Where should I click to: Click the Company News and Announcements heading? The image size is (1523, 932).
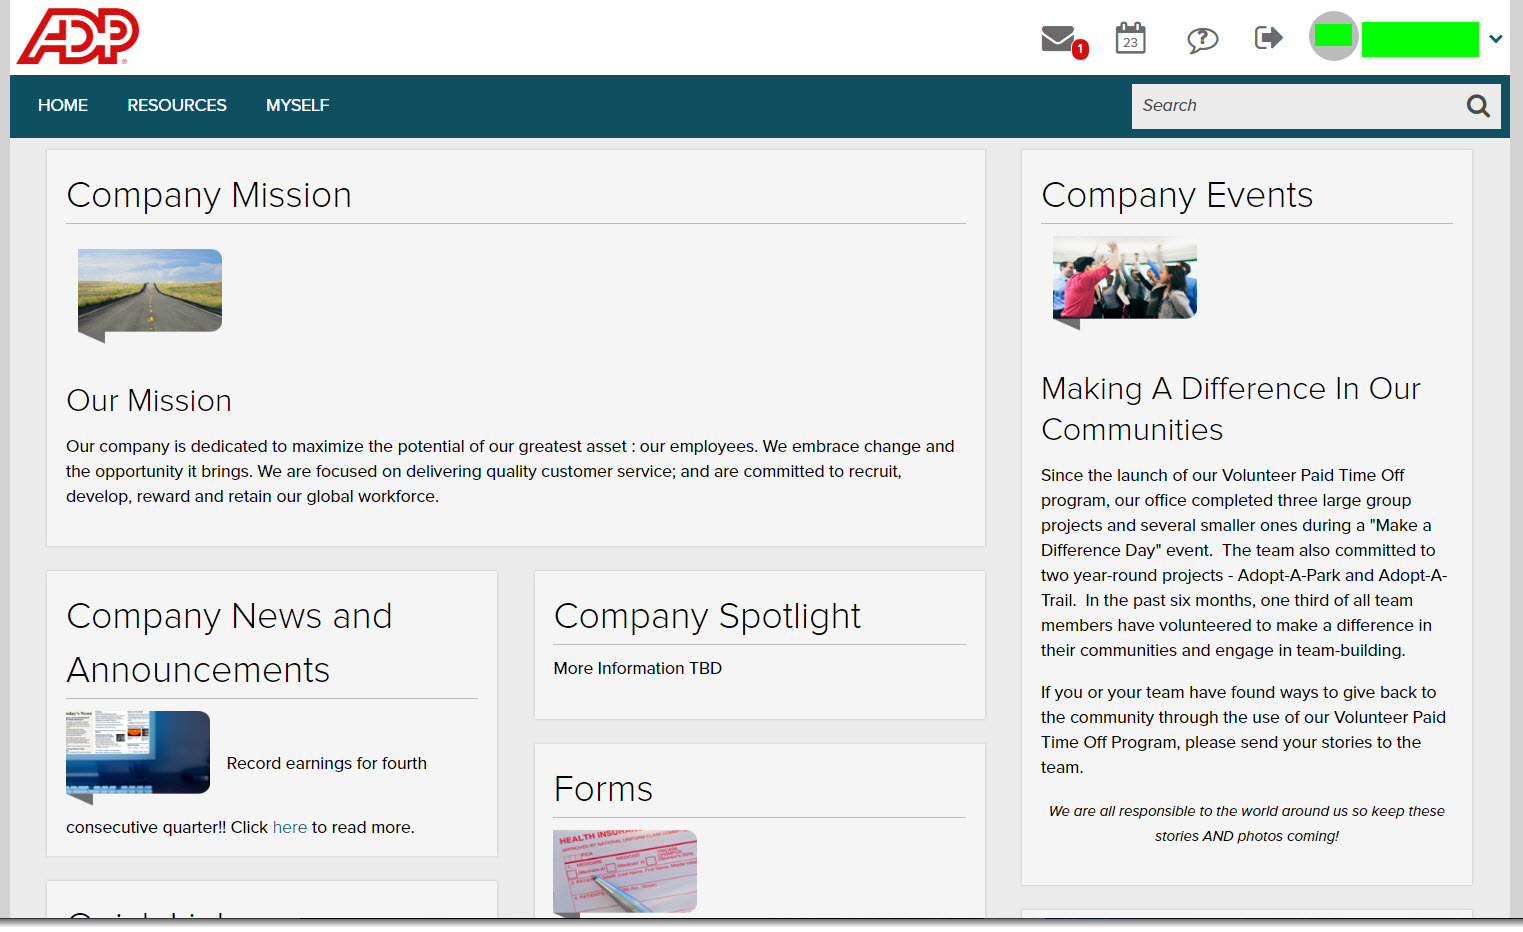point(229,642)
